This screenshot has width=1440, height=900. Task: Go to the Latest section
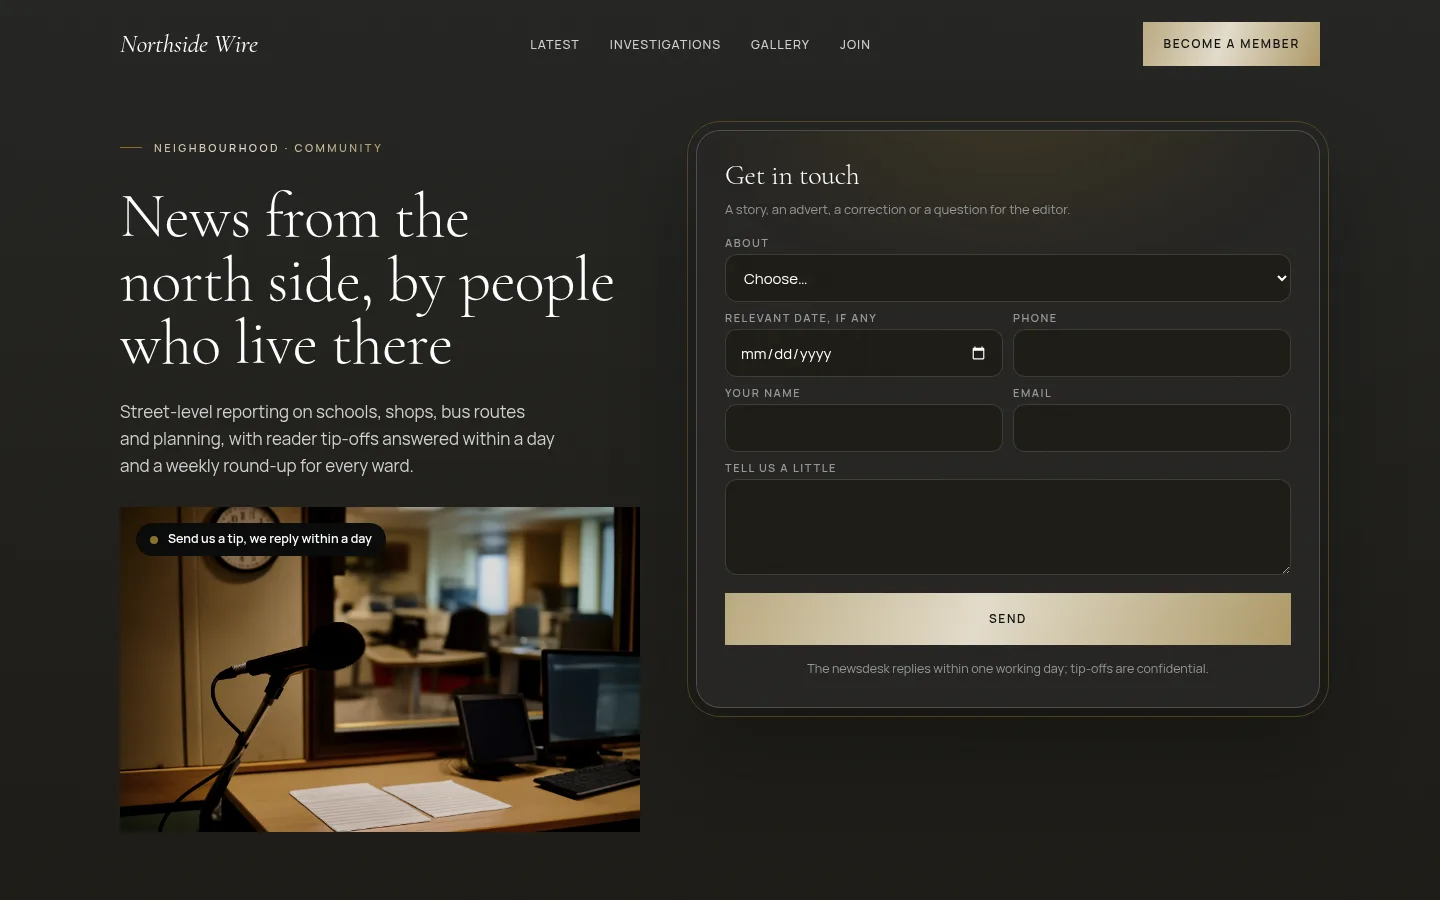tap(554, 45)
